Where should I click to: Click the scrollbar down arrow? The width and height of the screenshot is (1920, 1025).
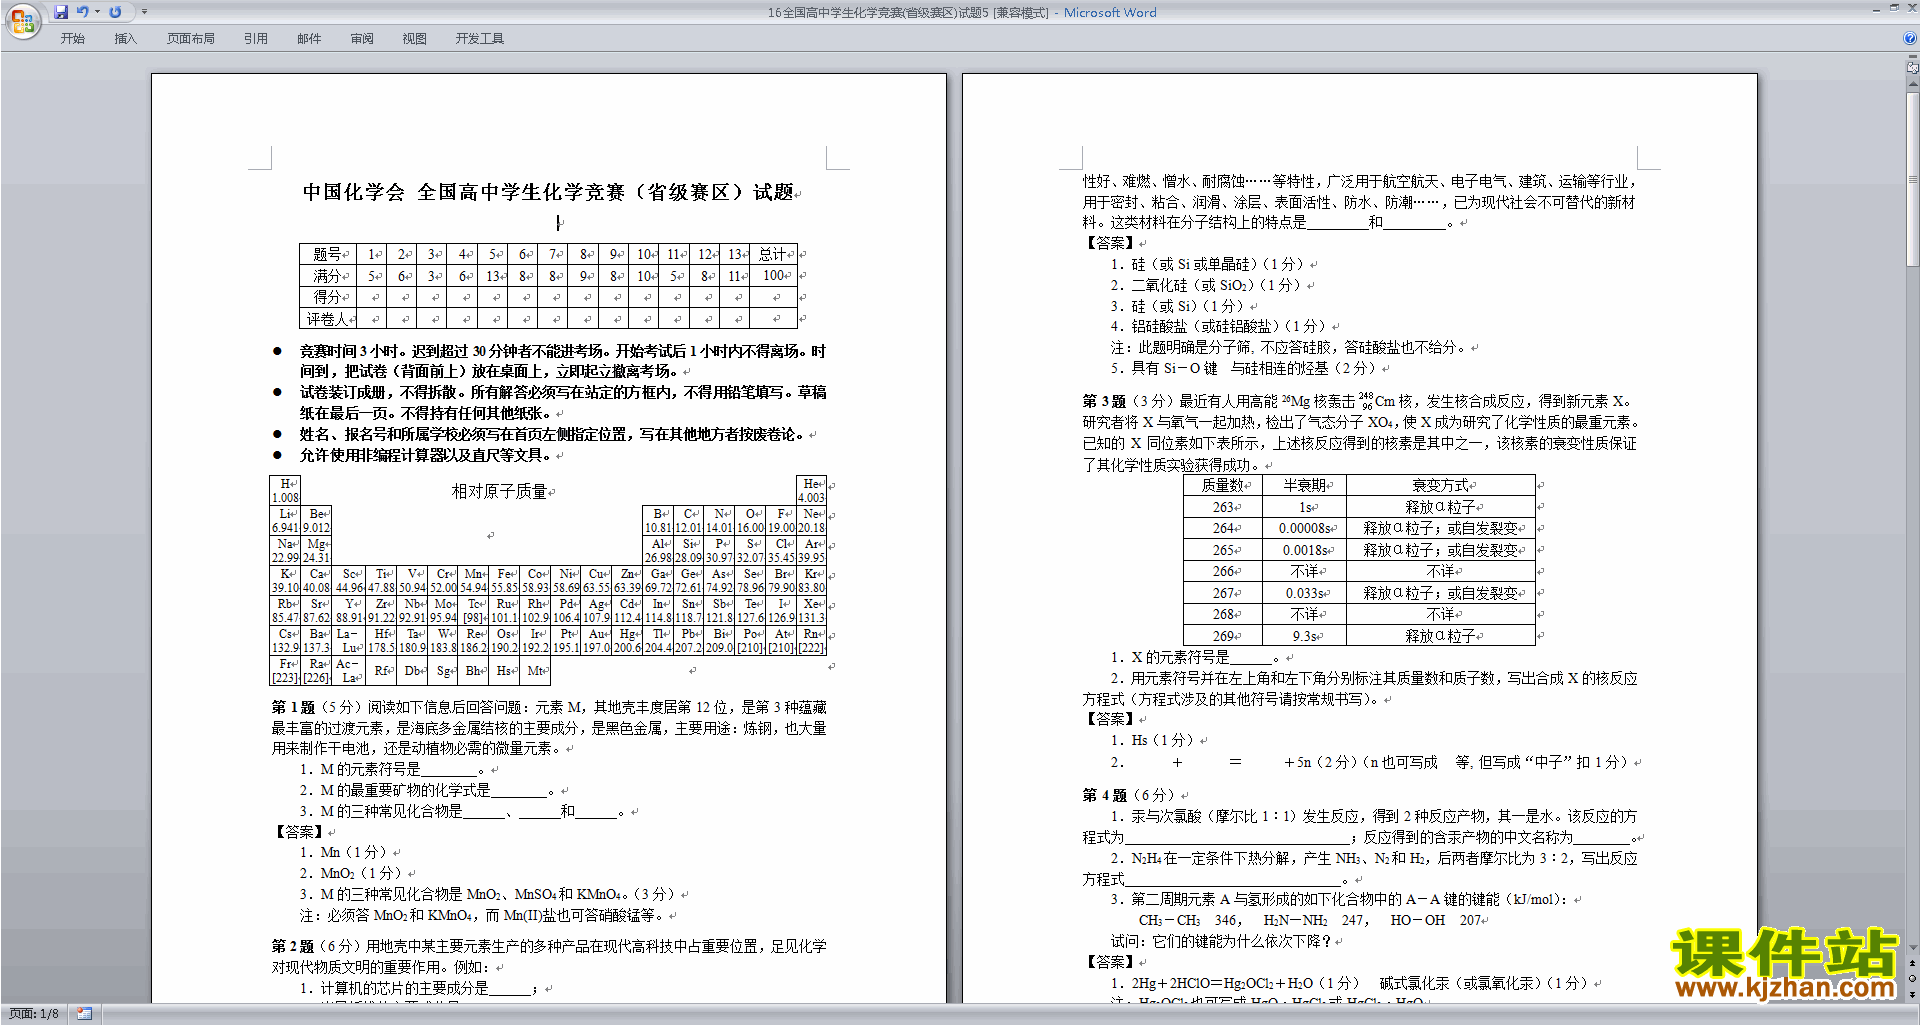click(1913, 947)
